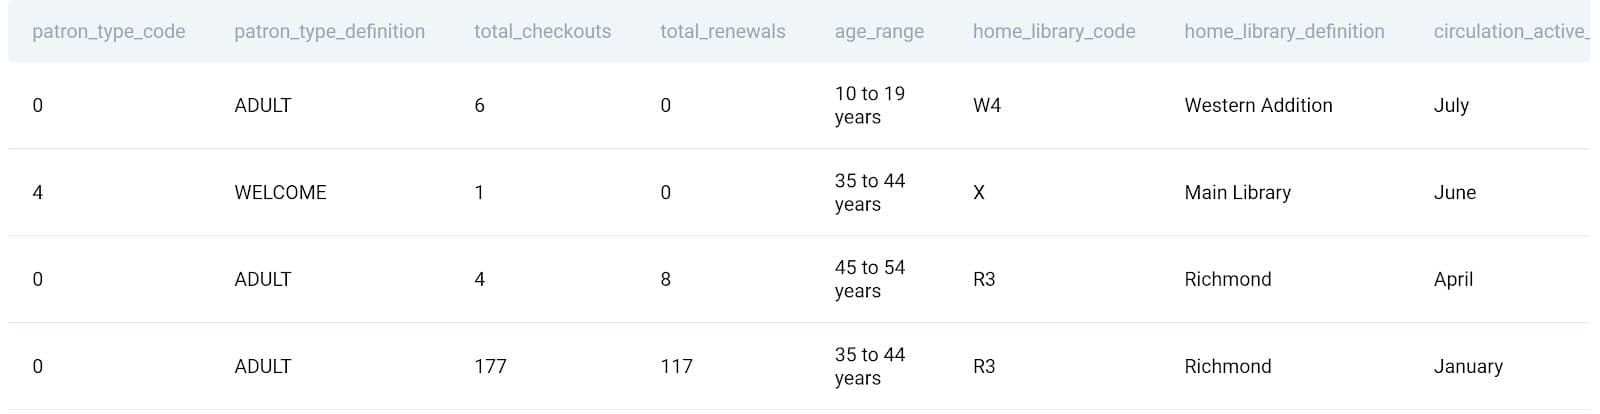Select the Main Library cell
Image resolution: width=1600 pixels, height=414 pixels.
pyautogui.click(x=1237, y=193)
